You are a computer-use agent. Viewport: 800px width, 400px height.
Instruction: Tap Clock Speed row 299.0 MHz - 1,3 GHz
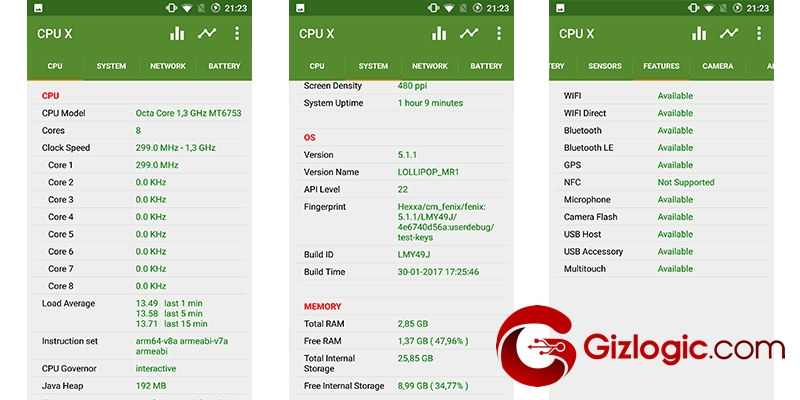pos(139,148)
